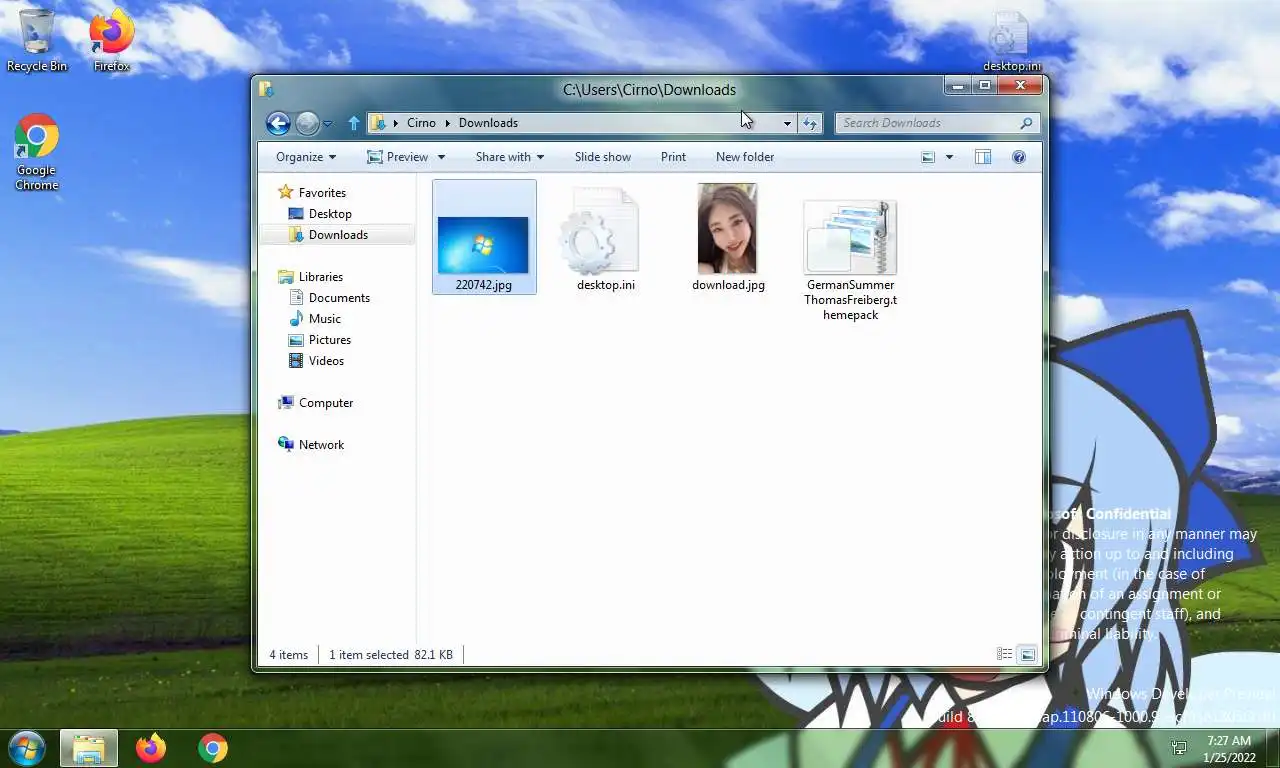Select the GermanSummer themepack file icon
The height and width of the screenshot is (768, 1280).
coord(850,236)
